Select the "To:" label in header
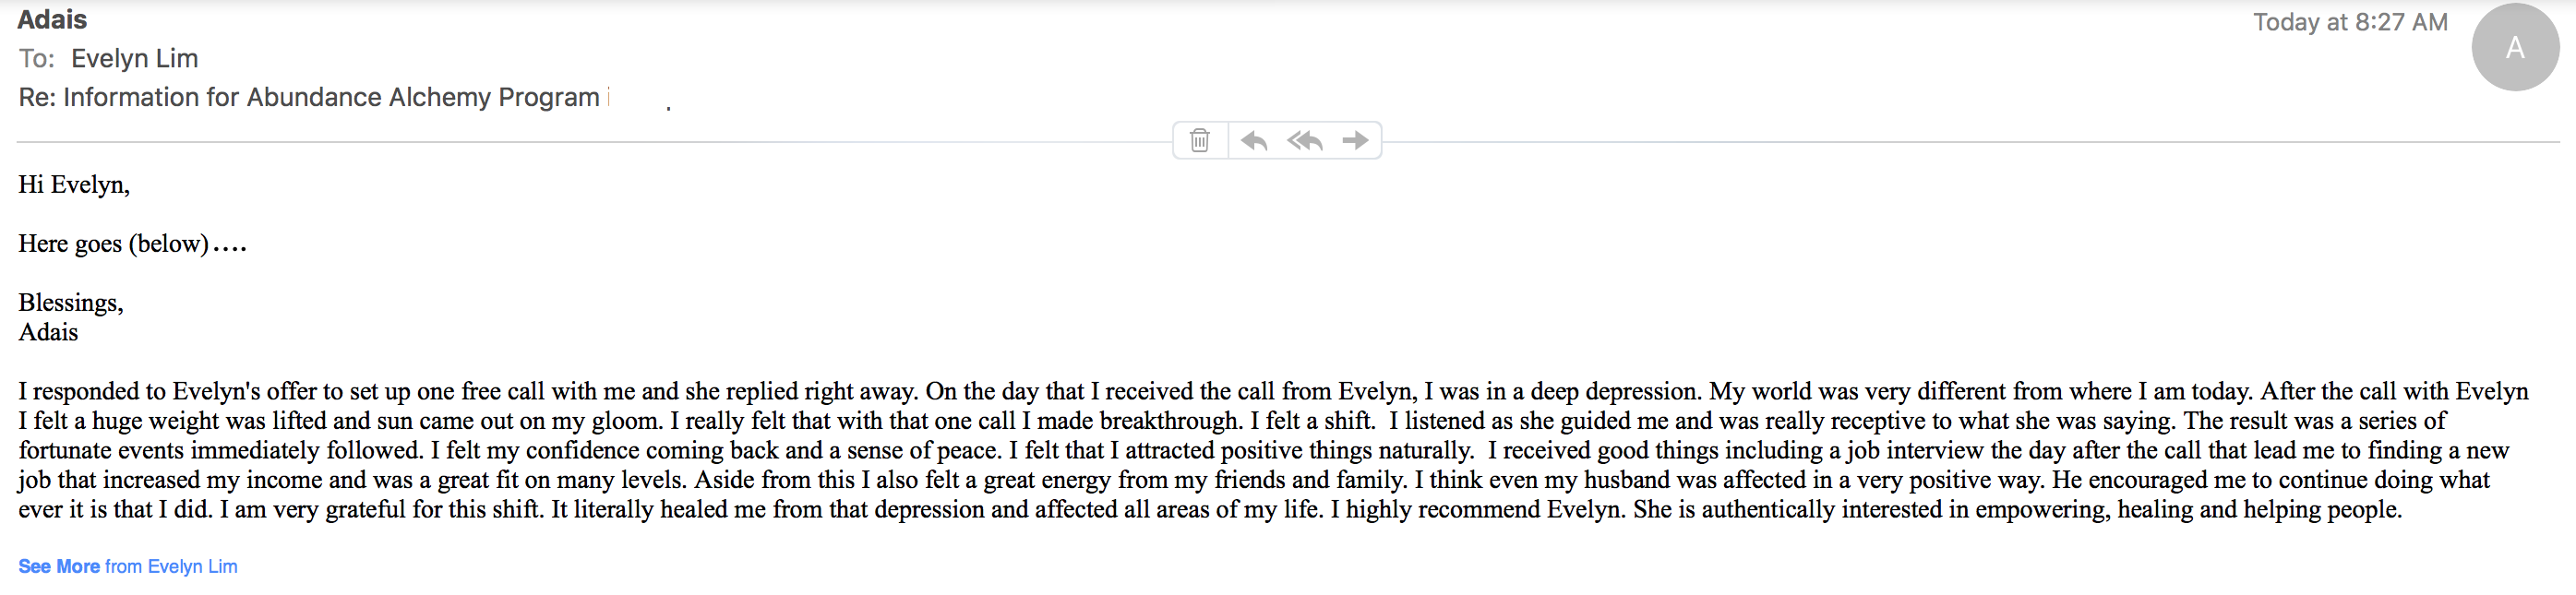The image size is (2576, 595). click(x=37, y=58)
